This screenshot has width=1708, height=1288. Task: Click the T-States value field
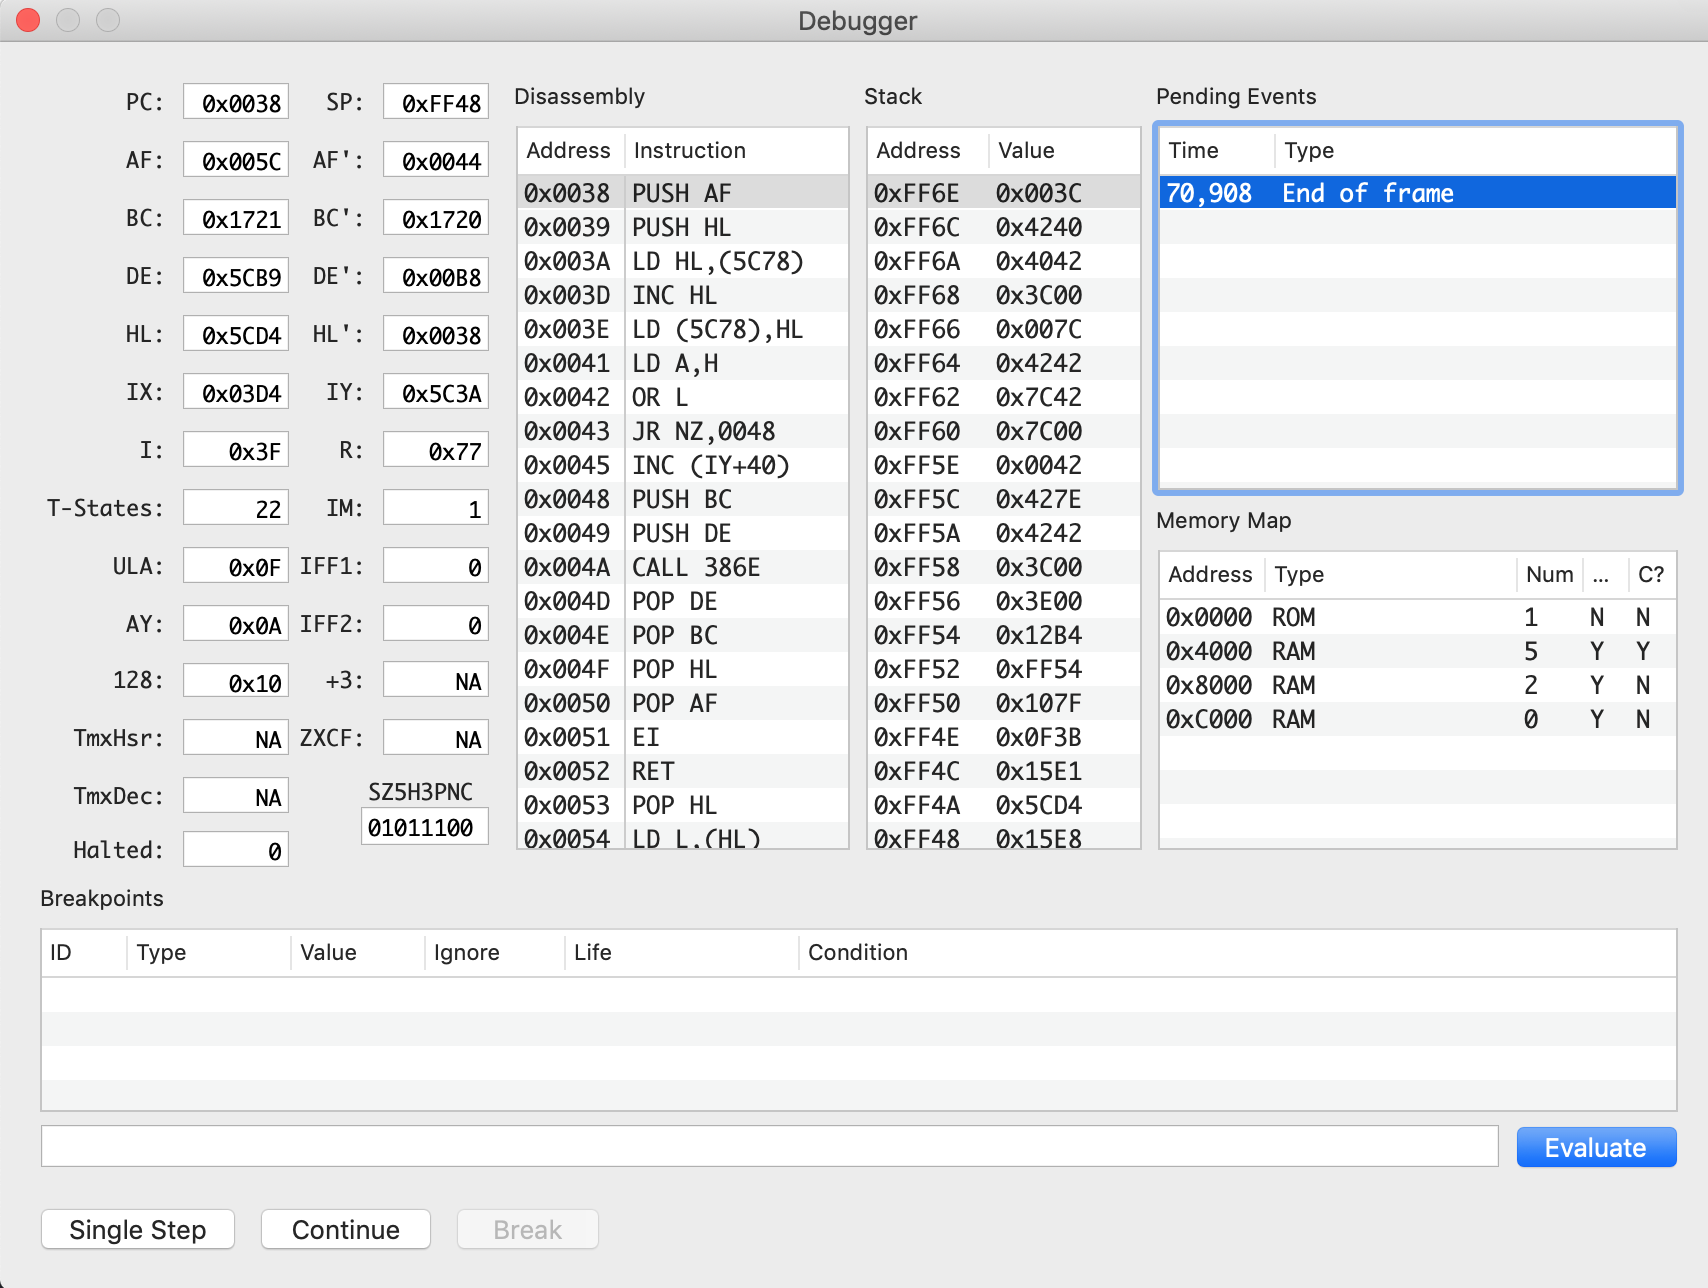[236, 508]
